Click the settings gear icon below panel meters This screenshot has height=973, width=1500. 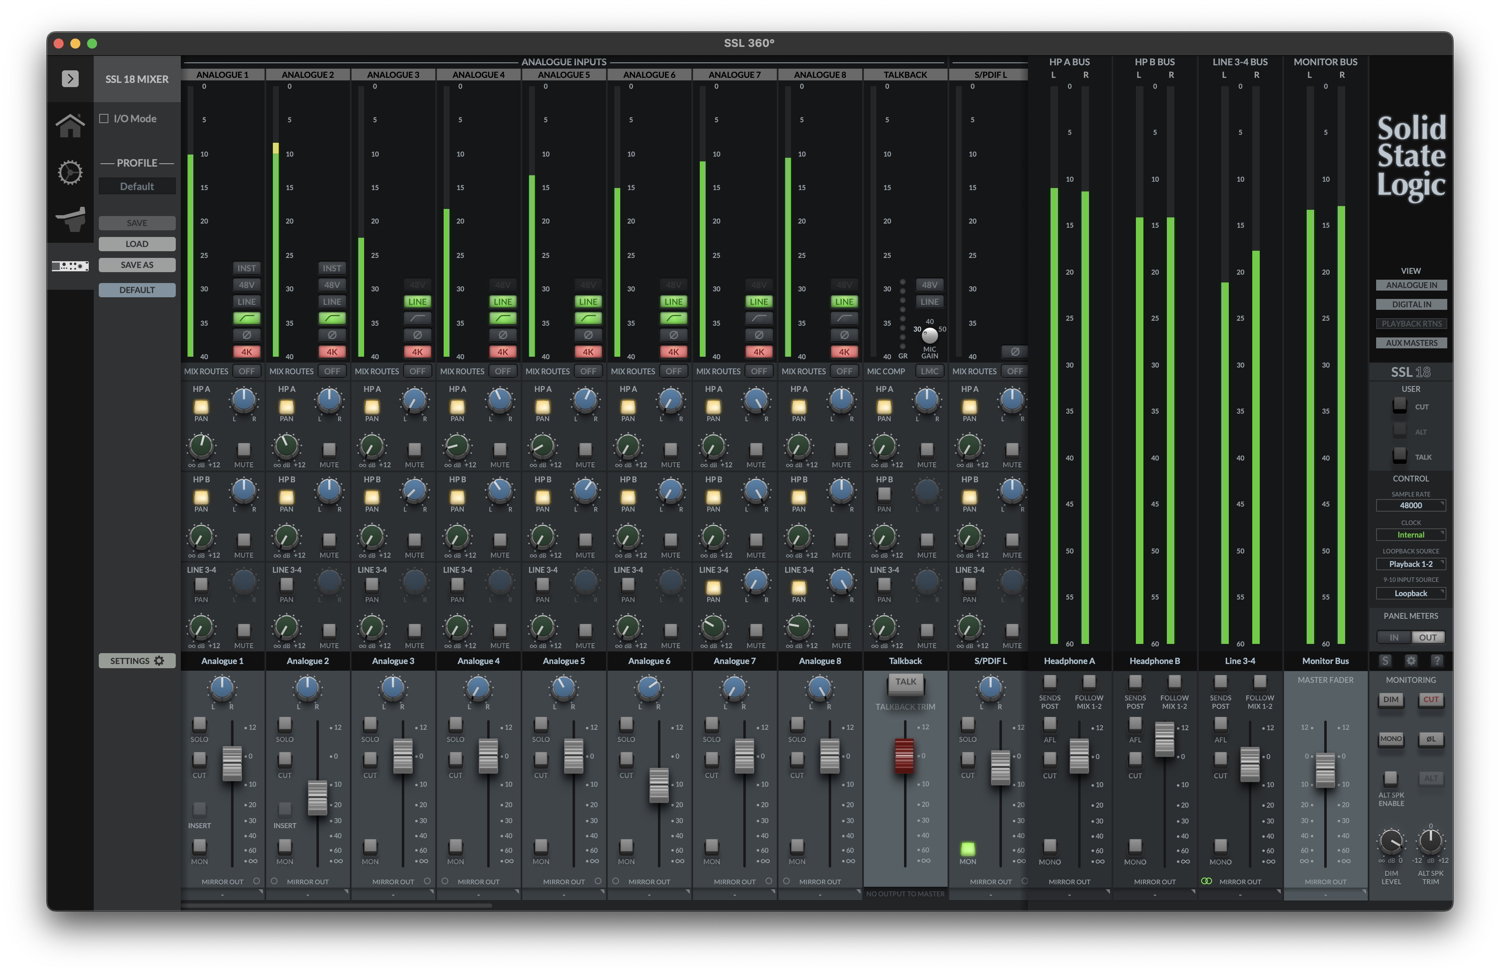[1411, 661]
